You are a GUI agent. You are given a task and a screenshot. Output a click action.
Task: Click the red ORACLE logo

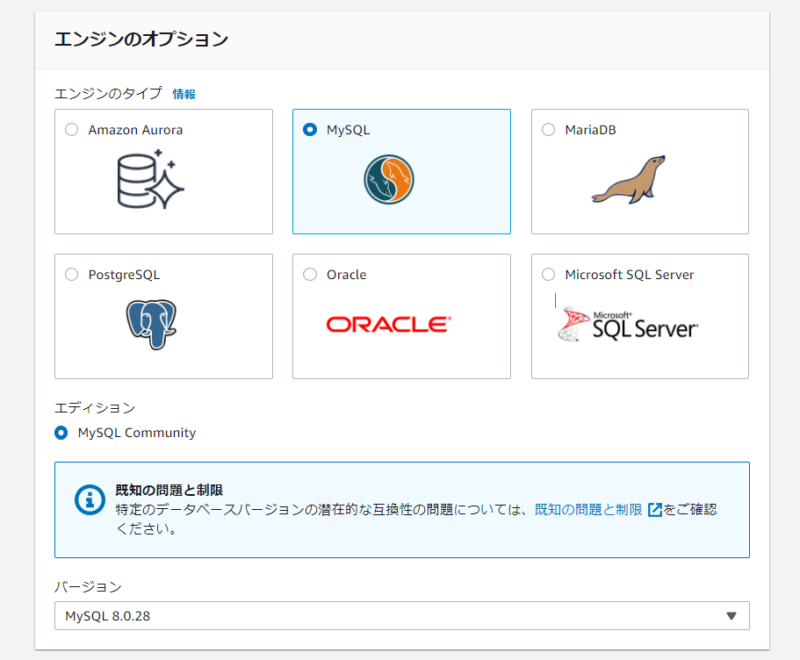(x=389, y=324)
